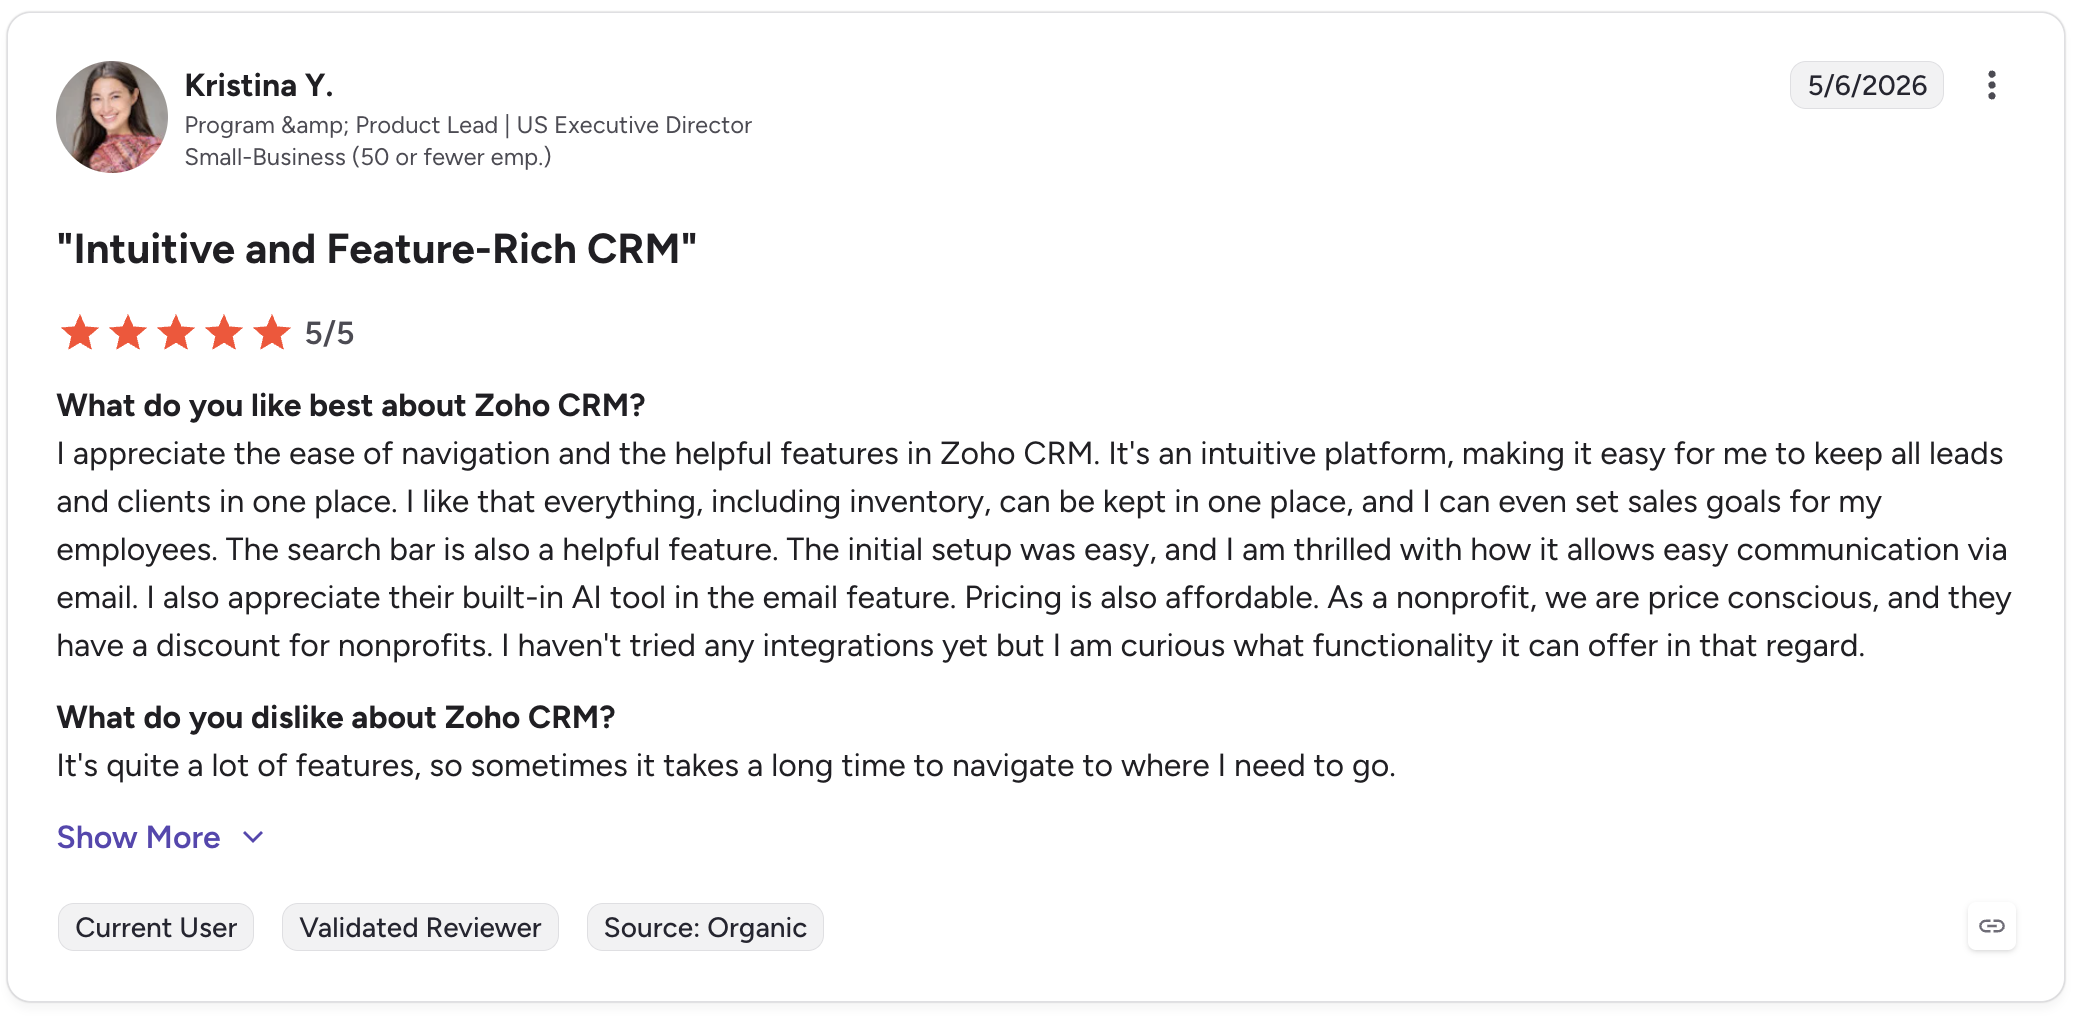This screenshot has height=1018, width=2076.
Task: Expand review using chevron beside Show More
Action: (x=253, y=837)
